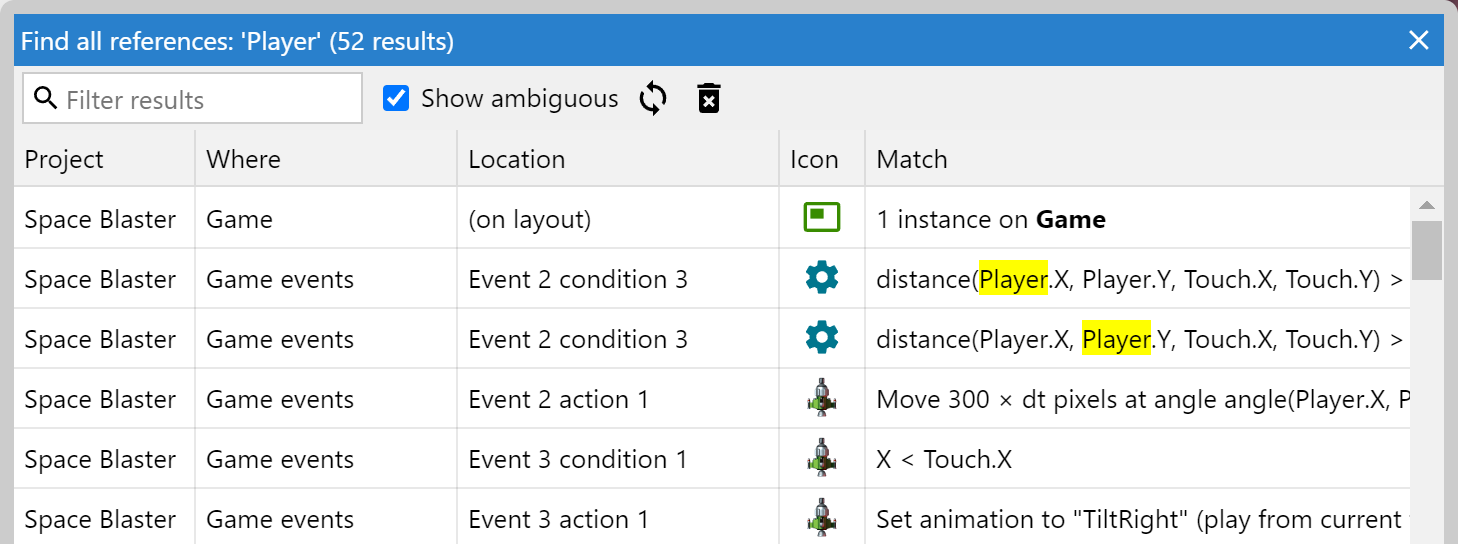This screenshot has width=1458, height=544.
Task: Sort by the Project column header
Action: [64, 160]
